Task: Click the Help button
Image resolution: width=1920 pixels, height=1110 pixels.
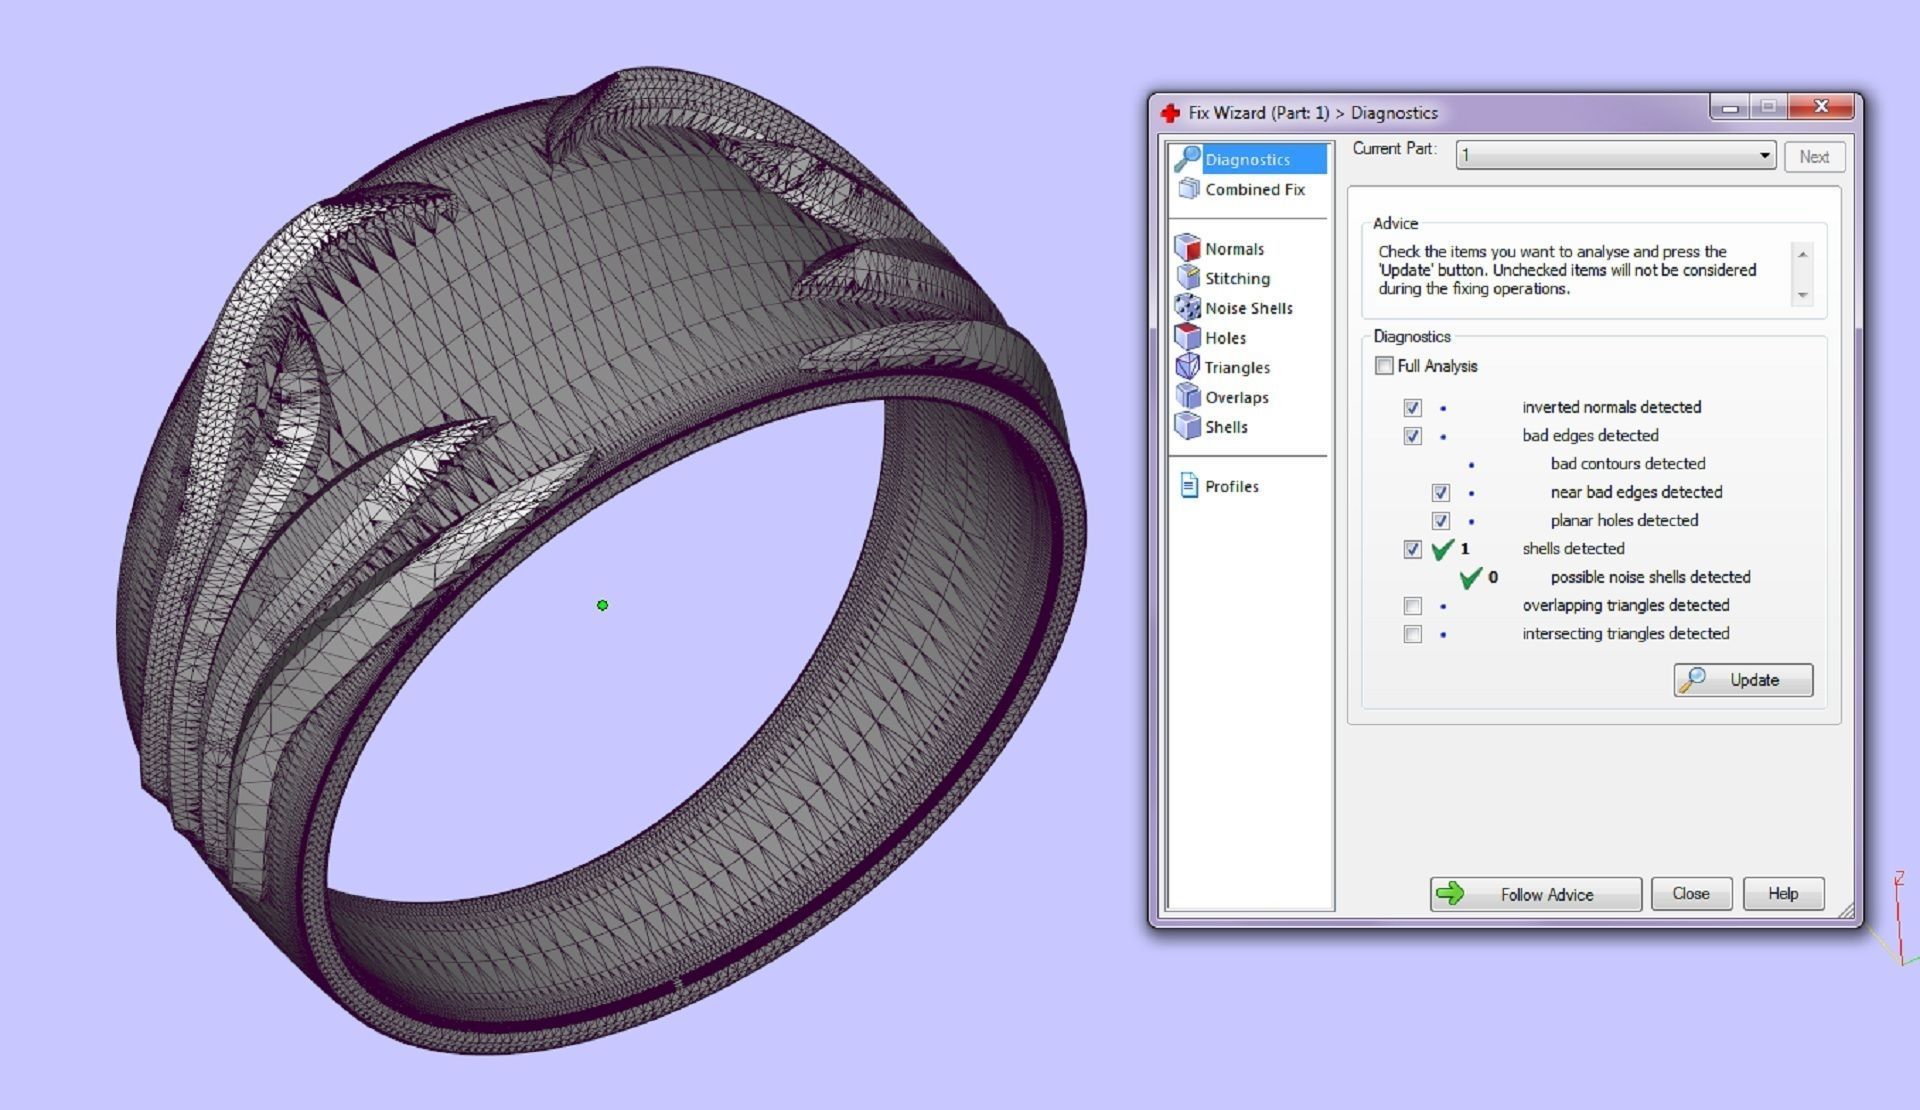Action: [x=1783, y=893]
